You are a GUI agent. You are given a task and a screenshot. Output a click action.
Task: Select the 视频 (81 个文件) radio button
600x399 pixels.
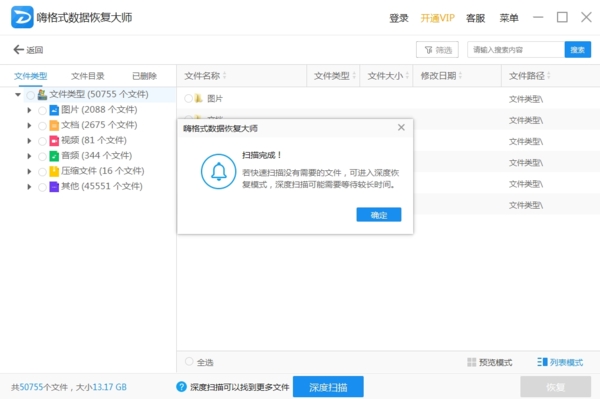click(x=42, y=141)
